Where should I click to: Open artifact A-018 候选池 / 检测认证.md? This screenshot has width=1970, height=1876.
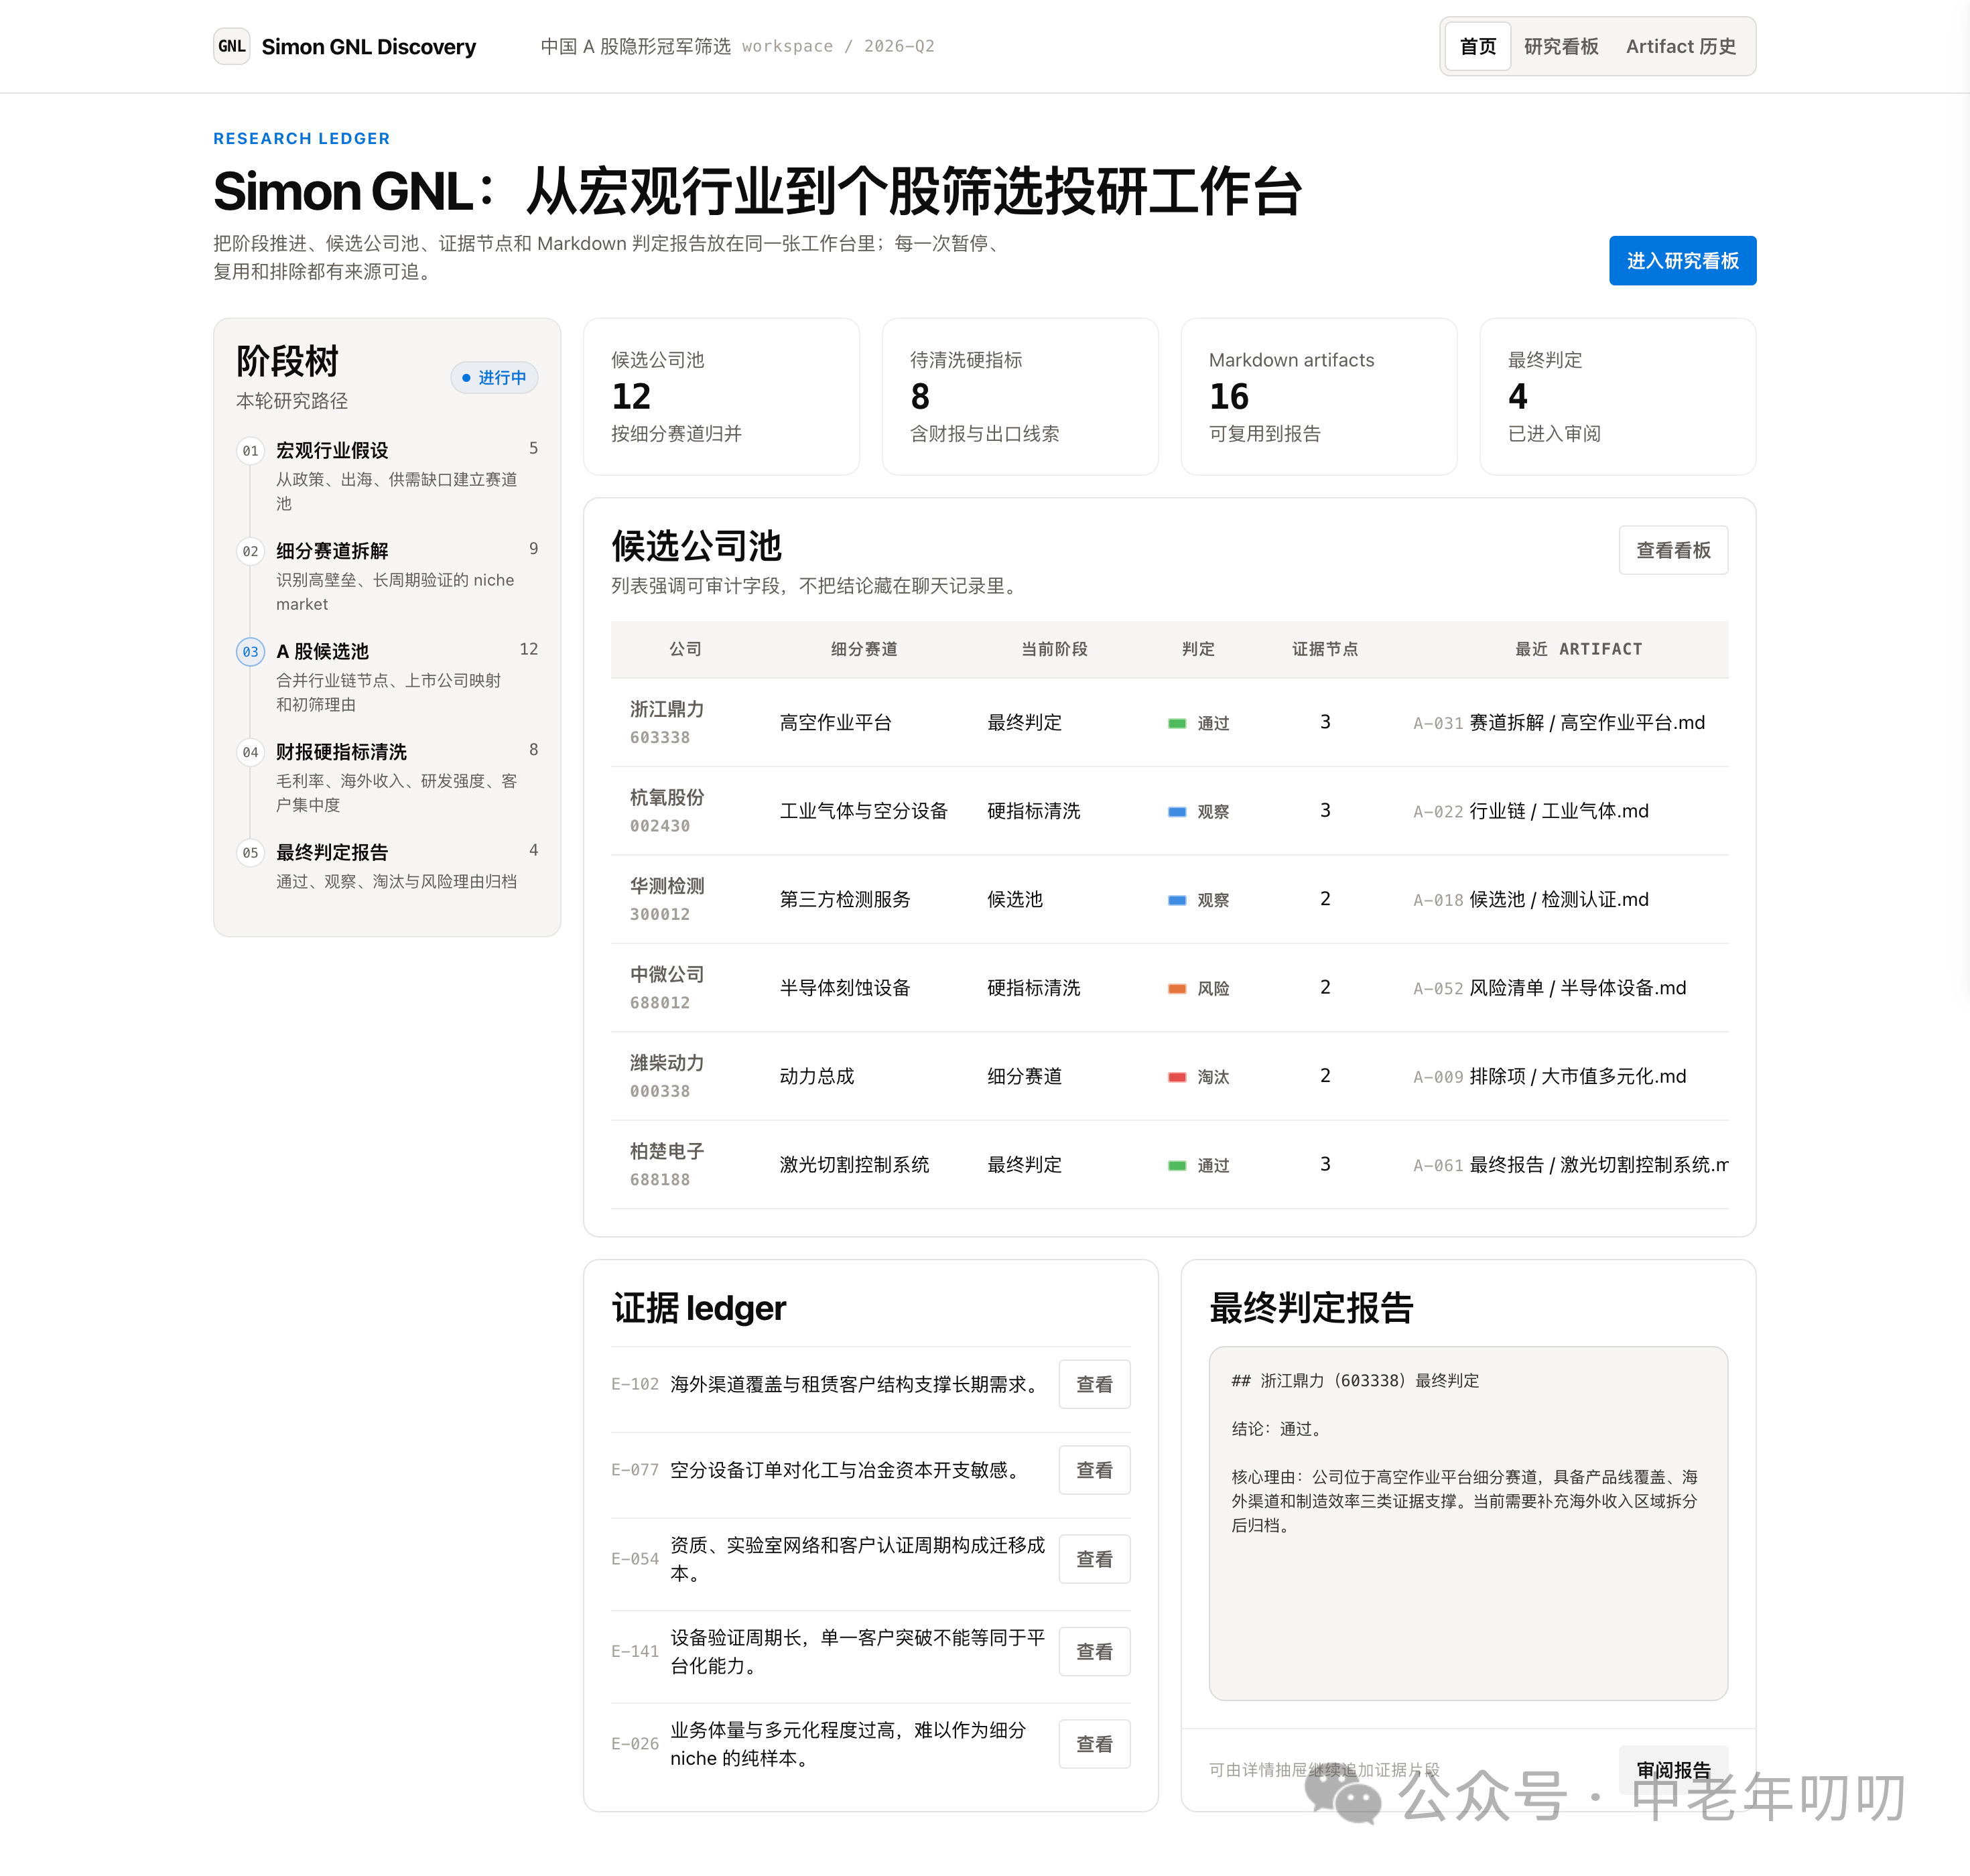tap(1531, 899)
